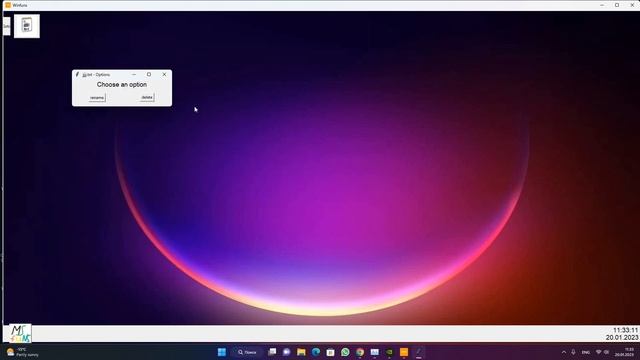Click the MS Films logo icon
Screen dimensions: 640x360
[20, 333]
